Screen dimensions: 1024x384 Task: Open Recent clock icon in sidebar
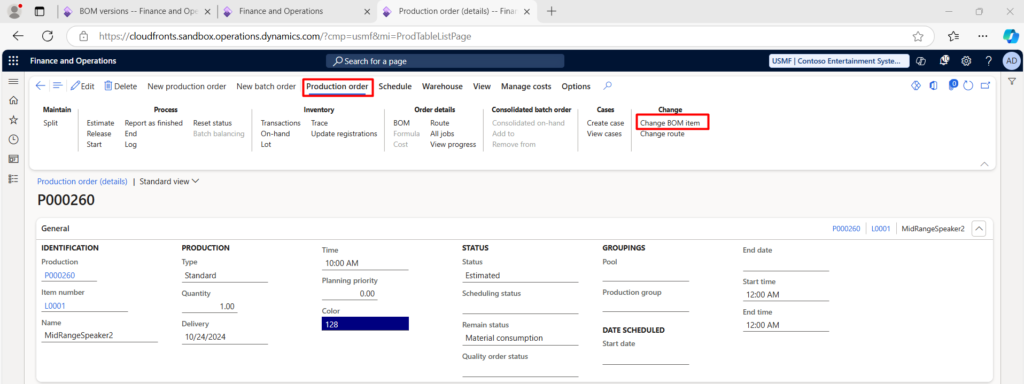13,140
